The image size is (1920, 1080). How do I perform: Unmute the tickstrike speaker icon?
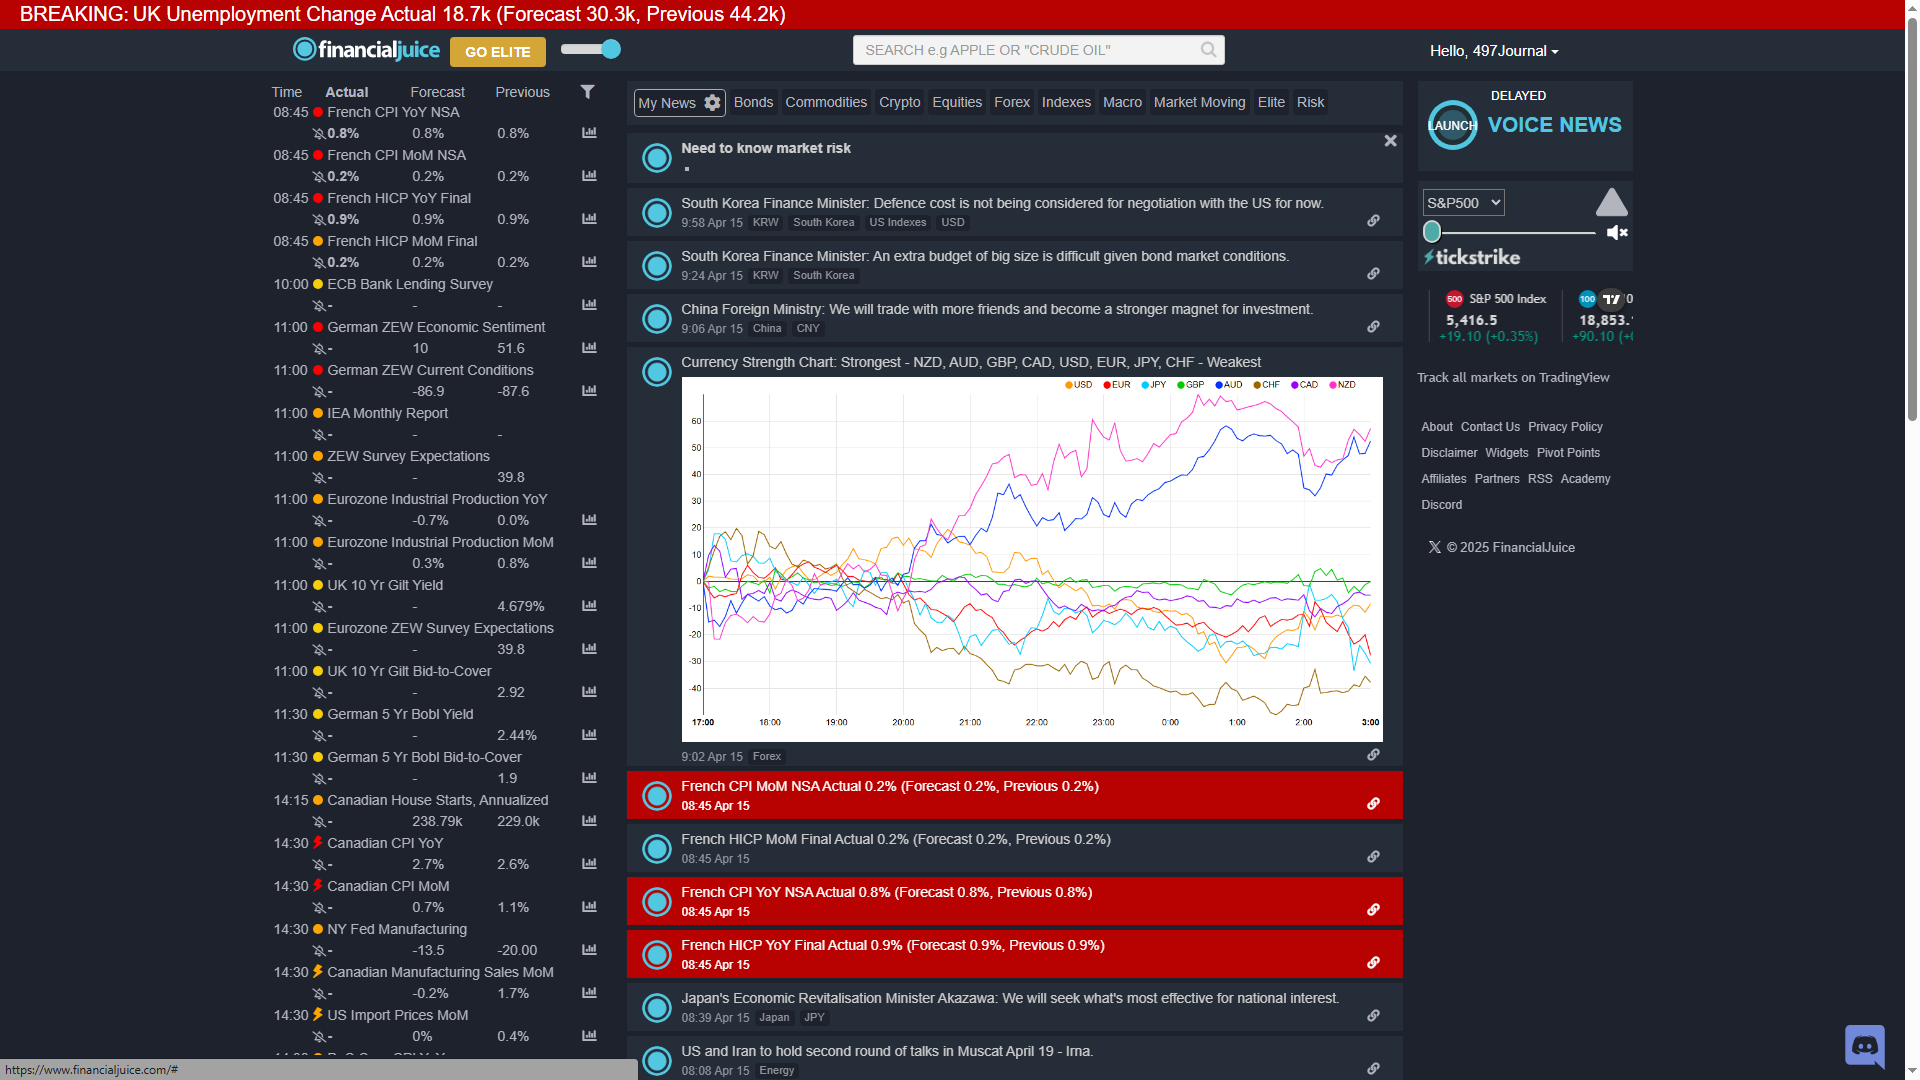pyautogui.click(x=1617, y=233)
